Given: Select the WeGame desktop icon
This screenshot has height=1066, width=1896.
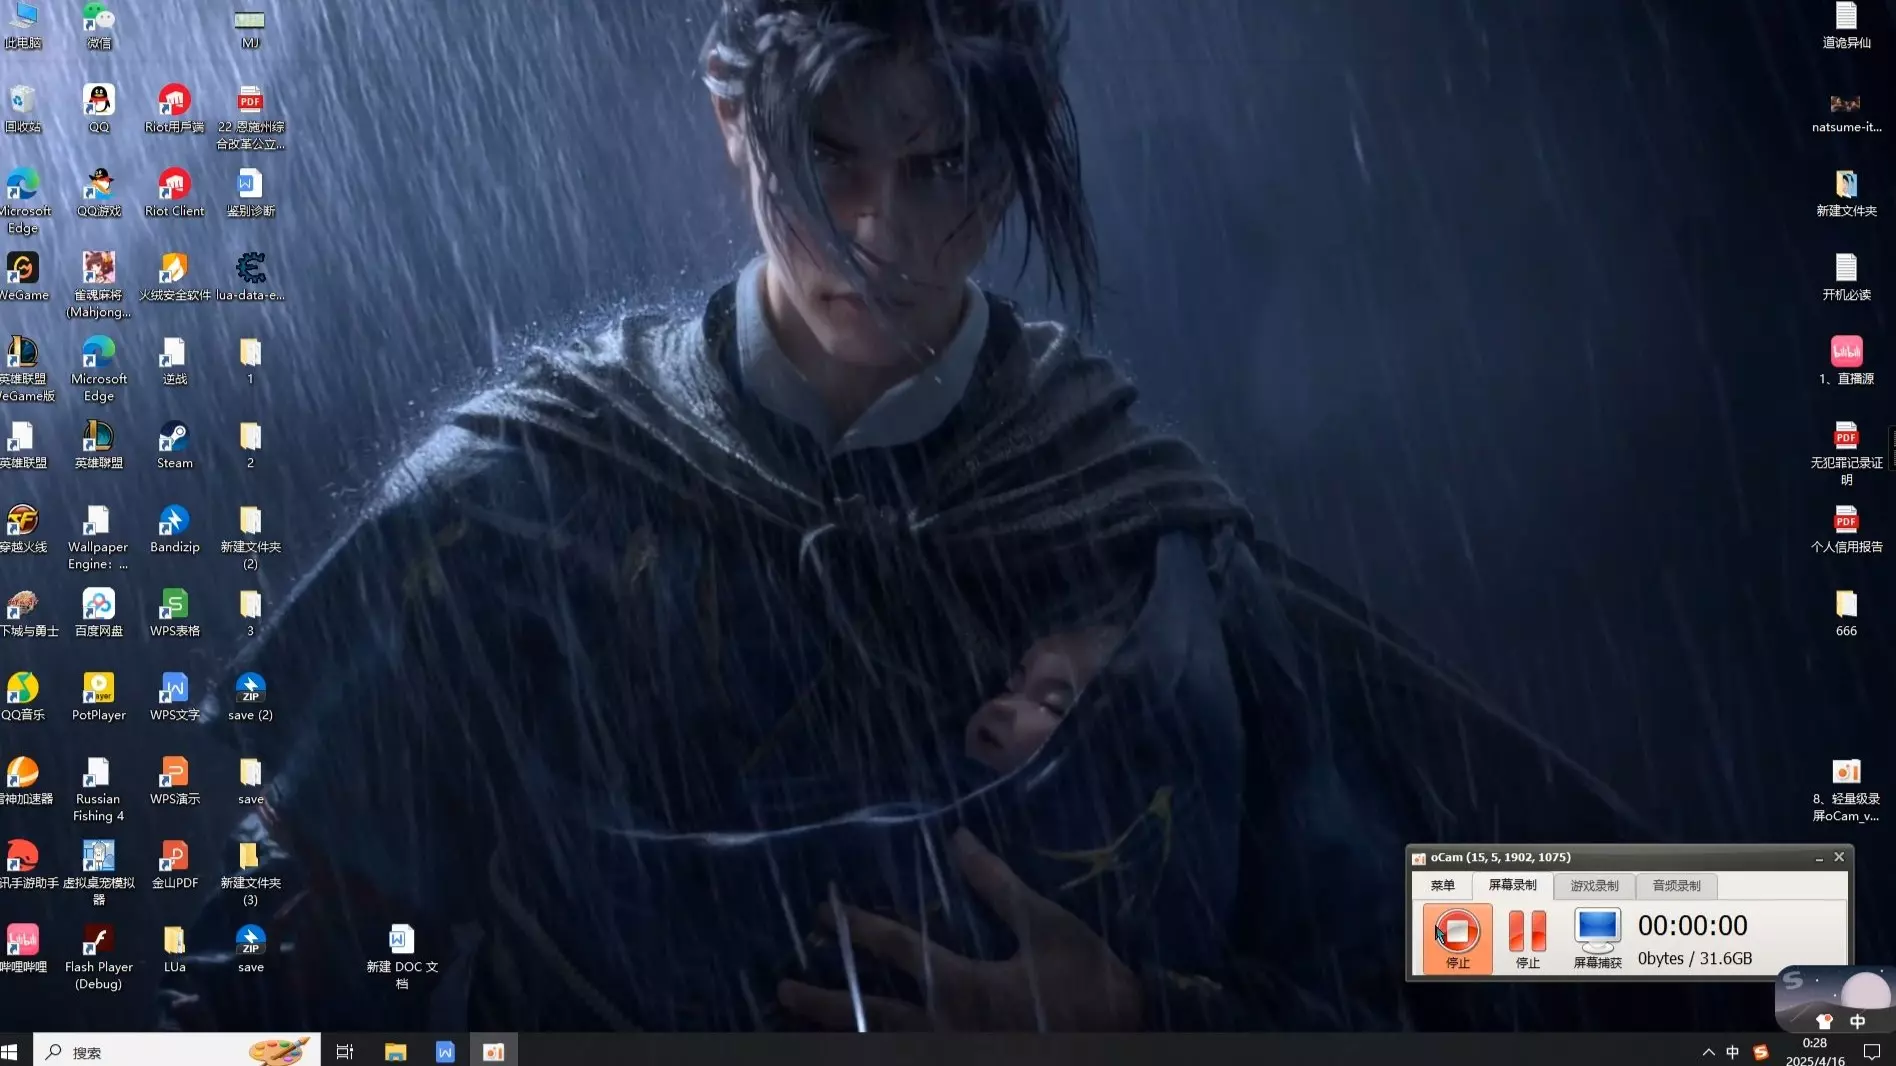Looking at the screenshot, I should click(23, 277).
